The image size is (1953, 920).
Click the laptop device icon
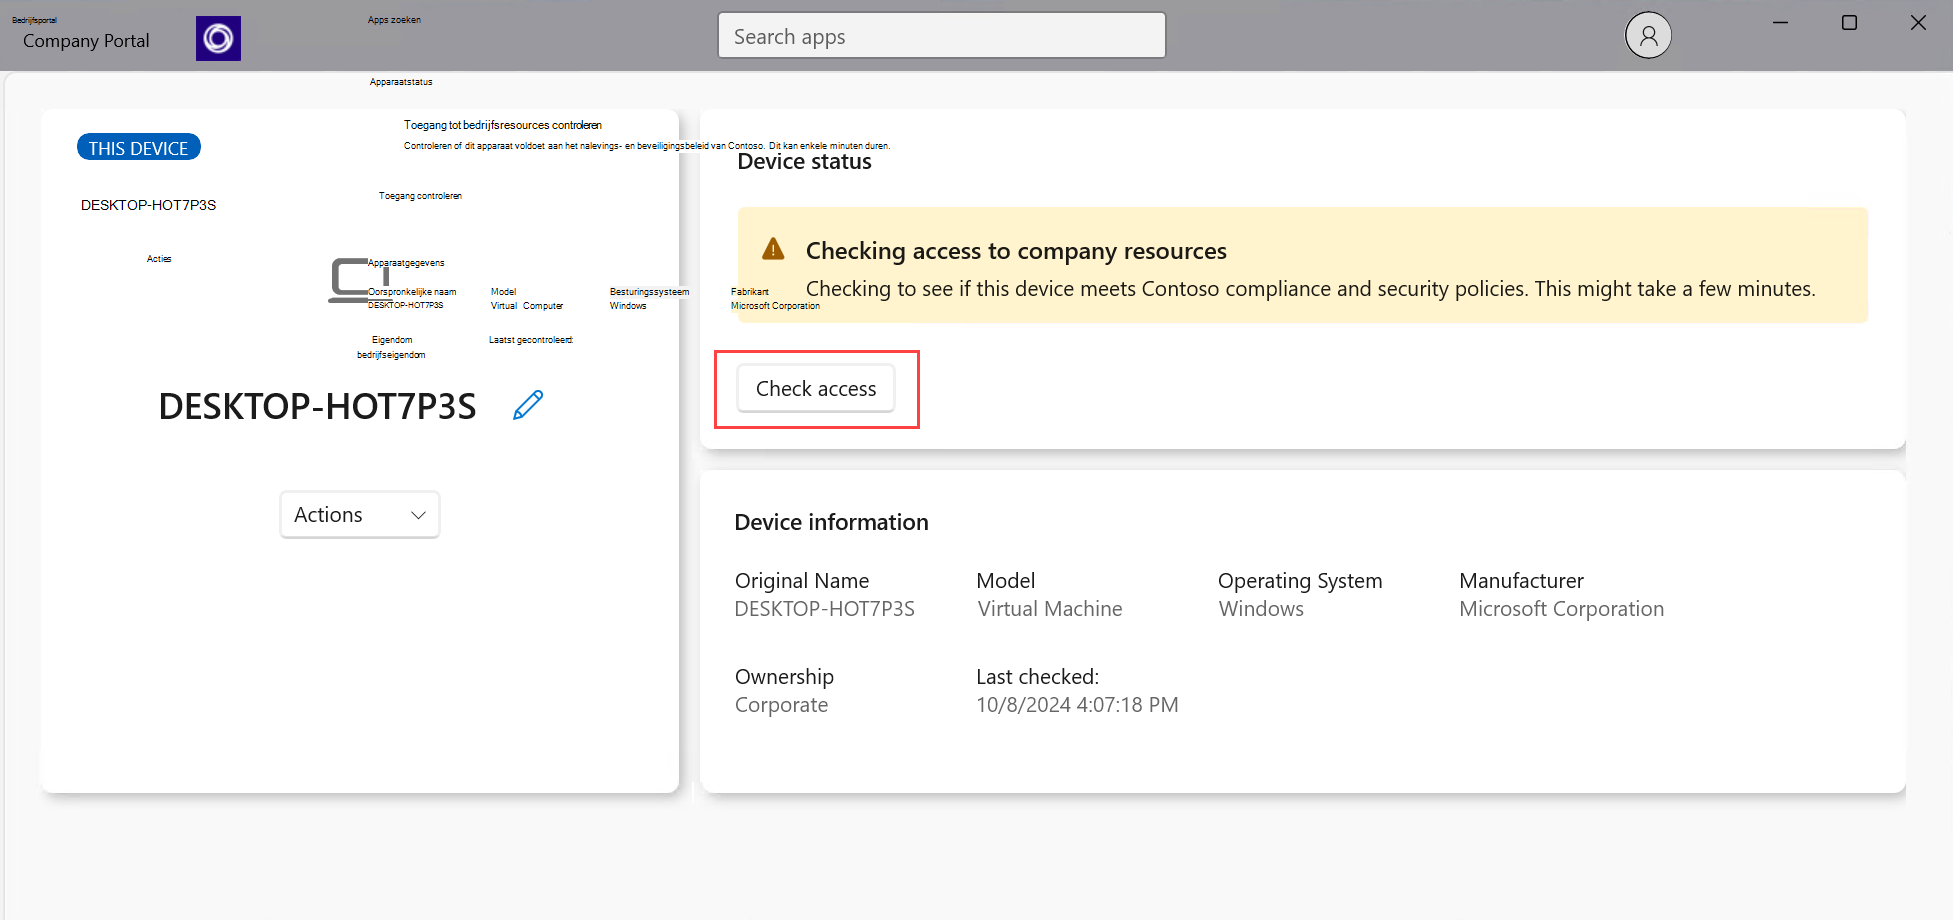pyautogui.click(x=358, y=281)
